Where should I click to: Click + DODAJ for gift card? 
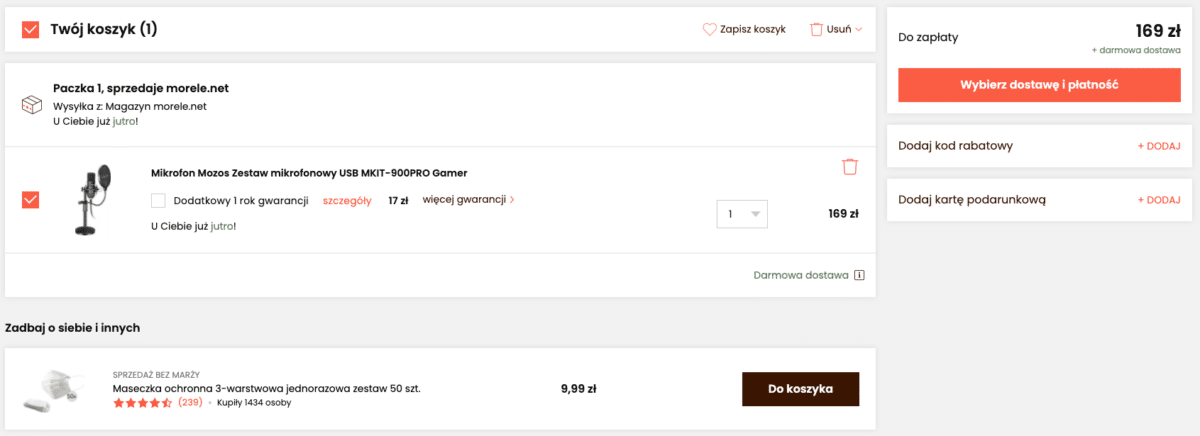pyautogui.click(x=1159, y=200)
